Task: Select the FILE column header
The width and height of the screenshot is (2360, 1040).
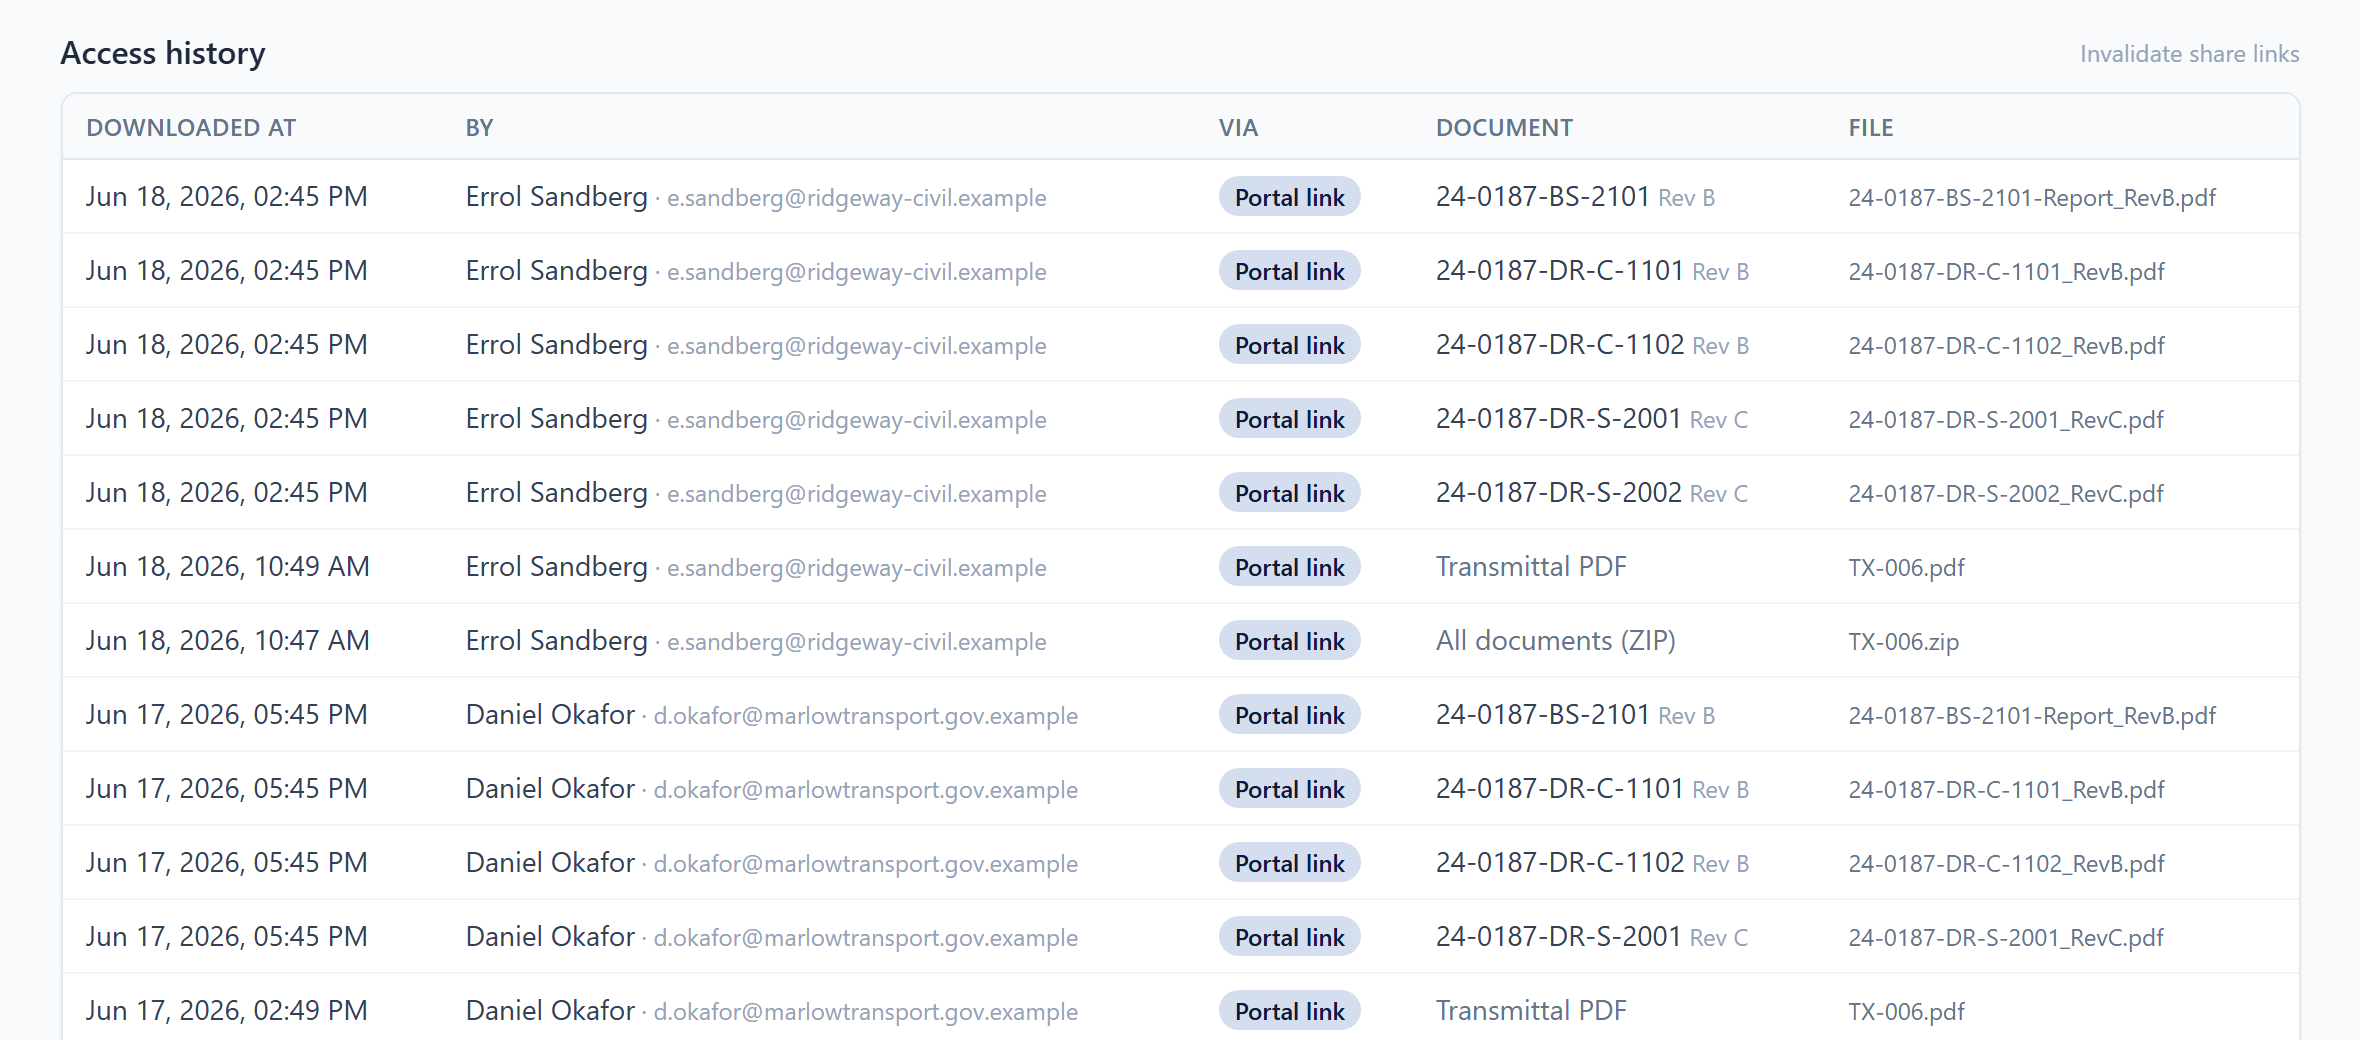Action: pyautogui.click(x=1871, y=128)
